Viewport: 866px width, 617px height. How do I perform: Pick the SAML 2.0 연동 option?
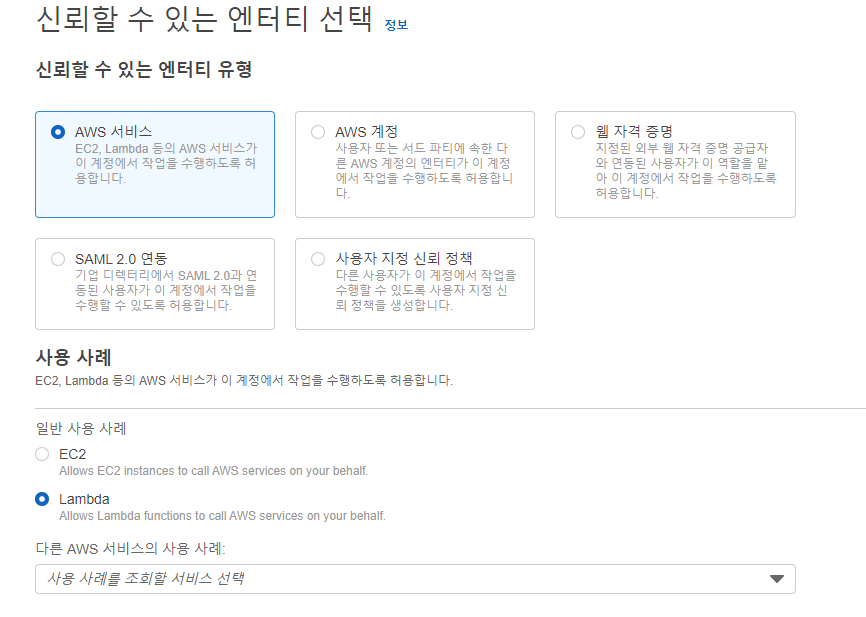coord(57,259)
